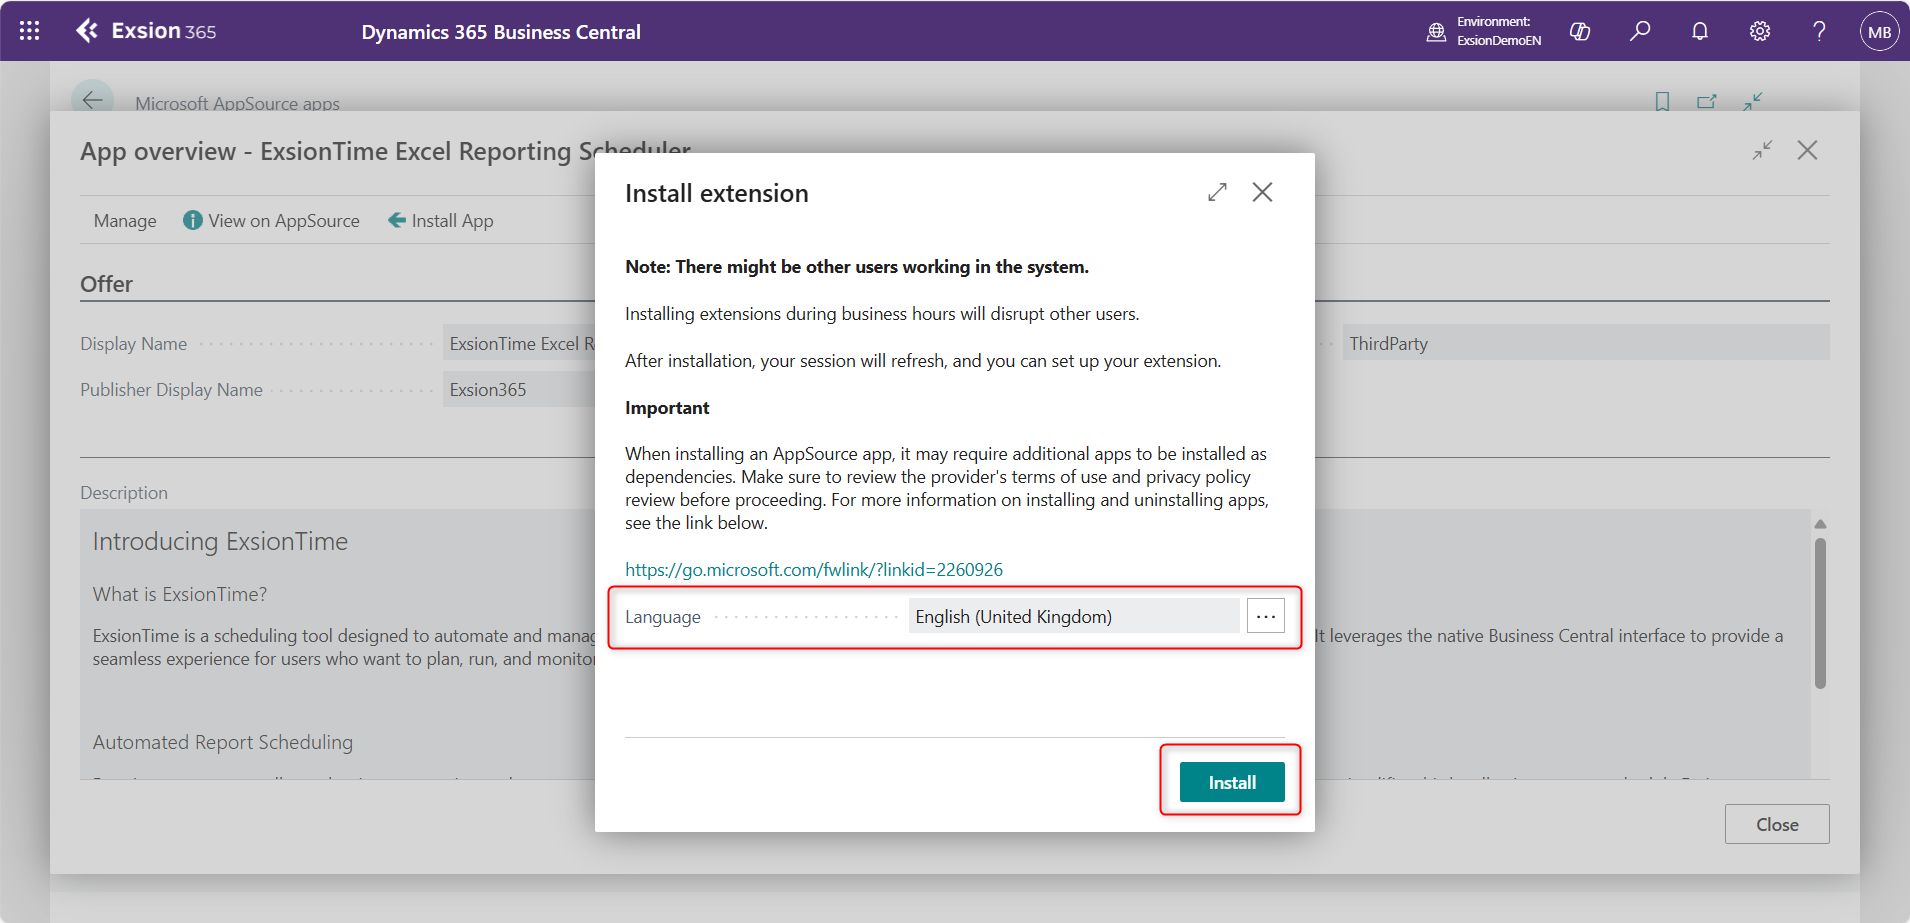Collapse the AppSource apps page view
Viewport: 1910px width, 923px height.
(x=1752, y=101)
